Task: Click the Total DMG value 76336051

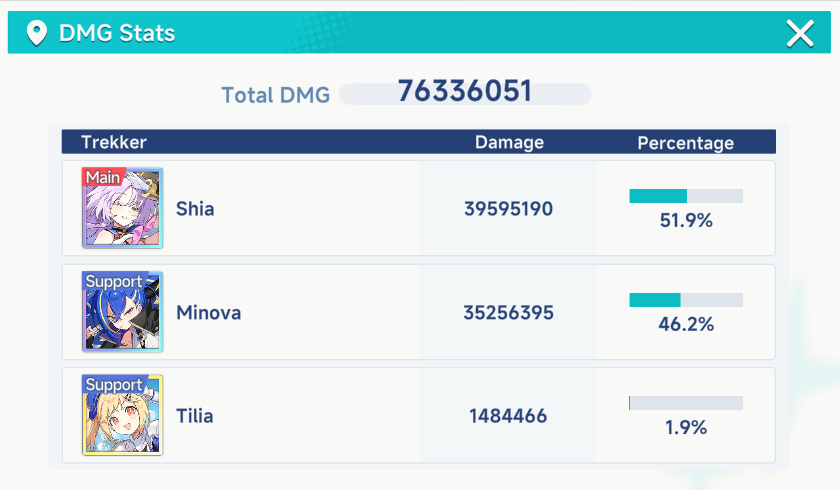Action: click(464, 92)
